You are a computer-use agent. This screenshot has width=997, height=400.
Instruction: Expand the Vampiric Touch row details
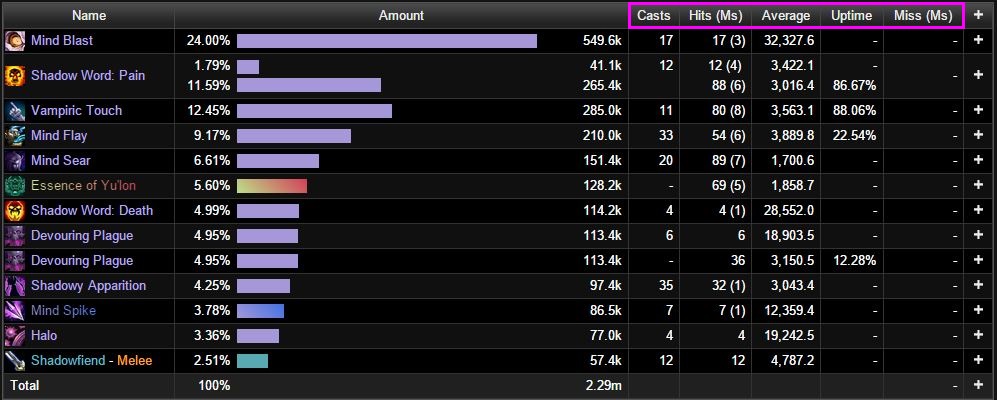click(979, 110)
